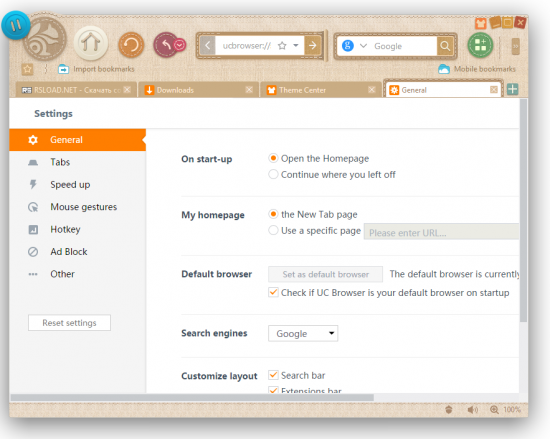Click the horizontal scrollbar at bottom
550x439 pixels.
[x=192, y=398]
